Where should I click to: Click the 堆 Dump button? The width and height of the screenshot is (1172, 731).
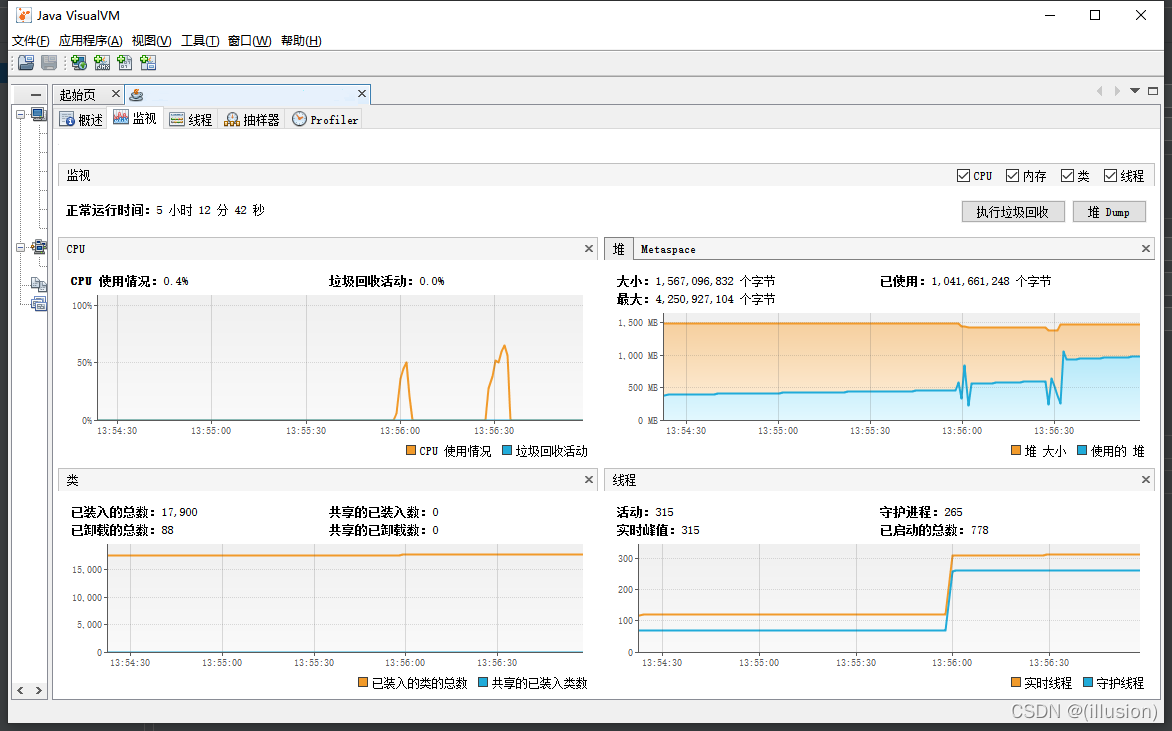(1108, 212)
